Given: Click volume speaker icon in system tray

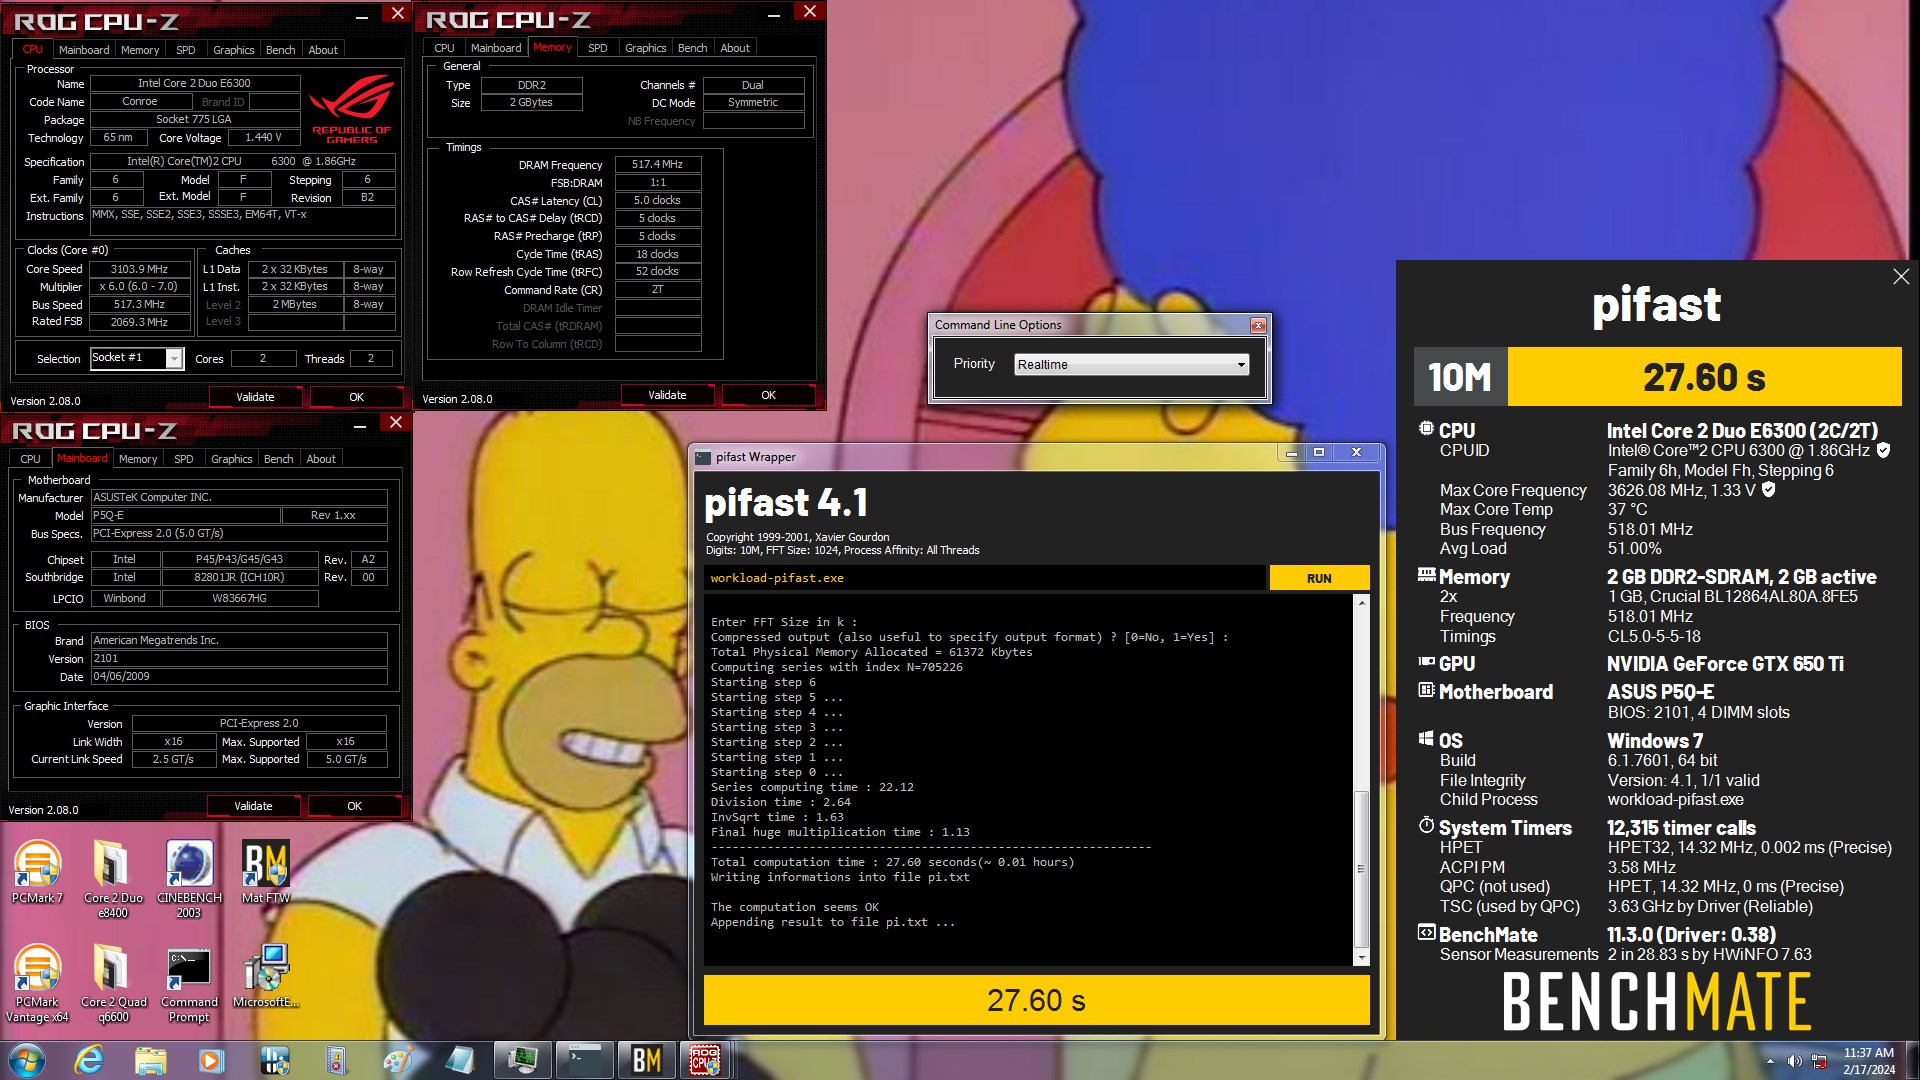Looking at the screenshot, I should coord(1794,1061).
